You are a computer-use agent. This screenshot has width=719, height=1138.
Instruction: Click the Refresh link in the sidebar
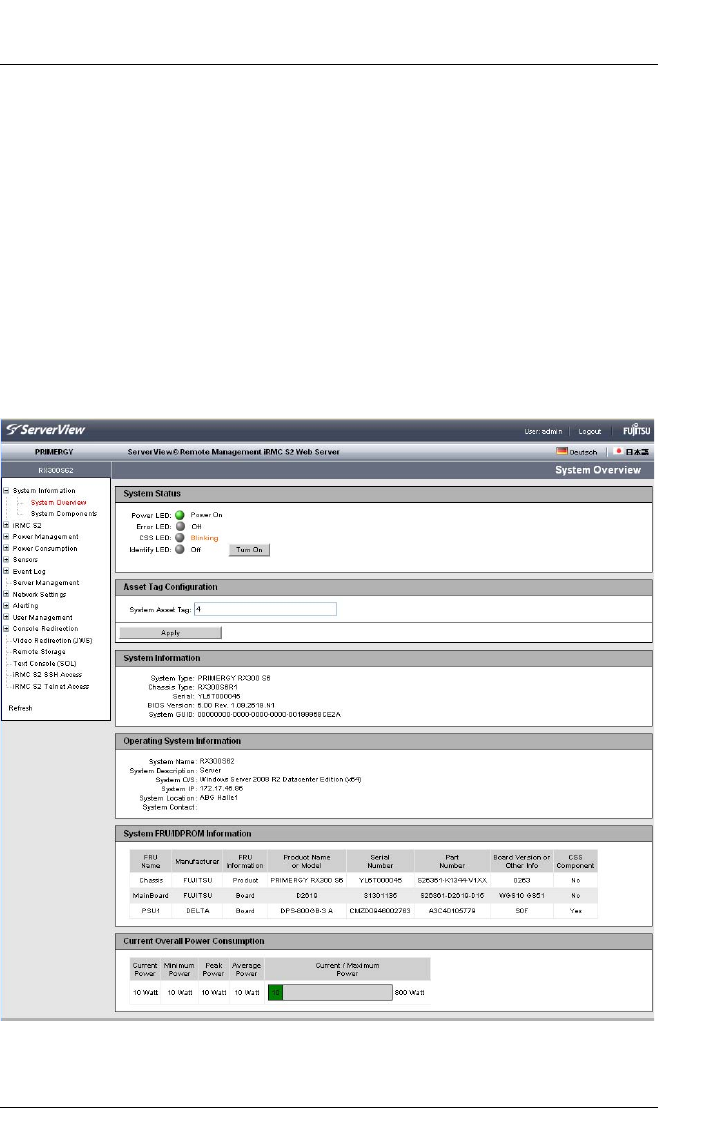(x=20, y=708)
